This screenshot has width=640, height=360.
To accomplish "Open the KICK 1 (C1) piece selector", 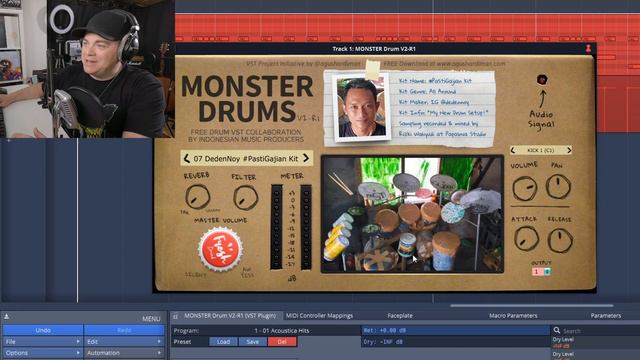I will tap(541, 150).
